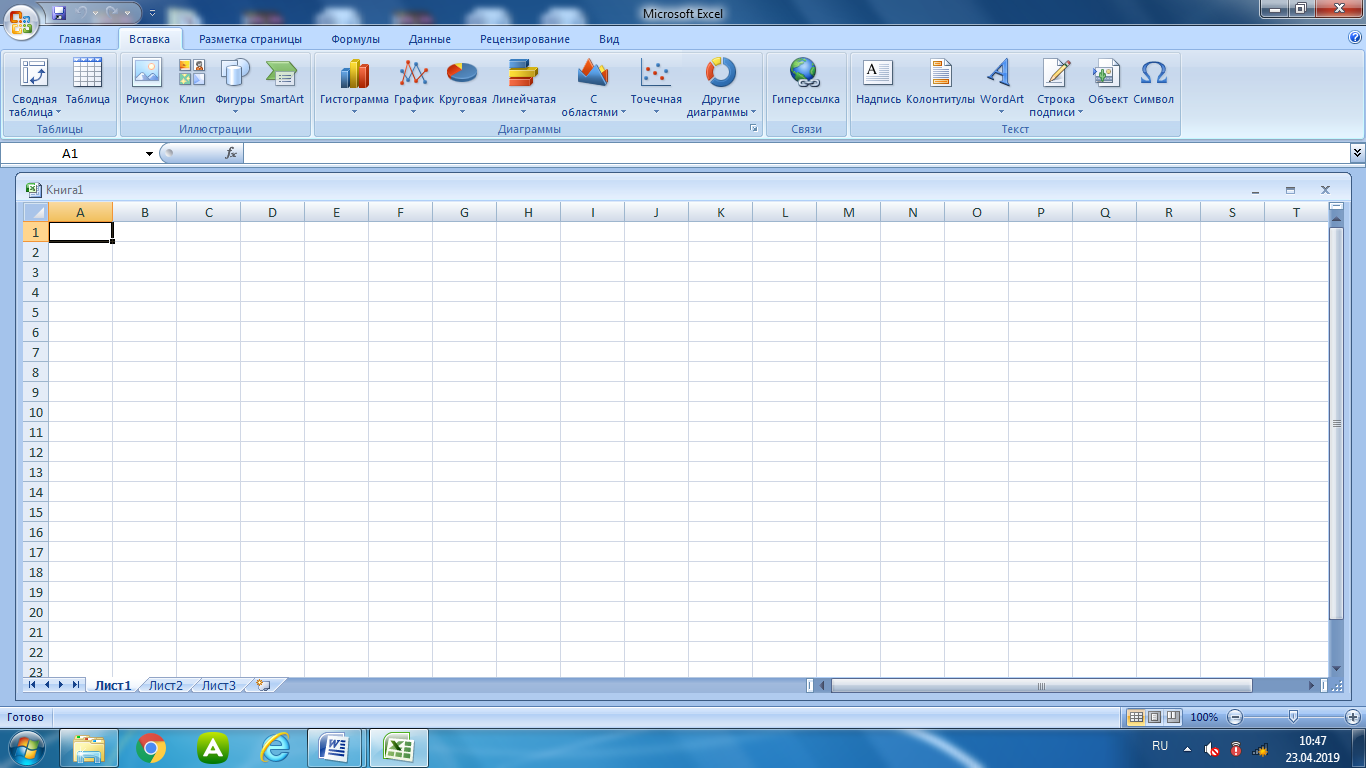Switch to Page Layout view in status bar
The height and width of the screenshot is (768, 1366).
[1154, 717]
